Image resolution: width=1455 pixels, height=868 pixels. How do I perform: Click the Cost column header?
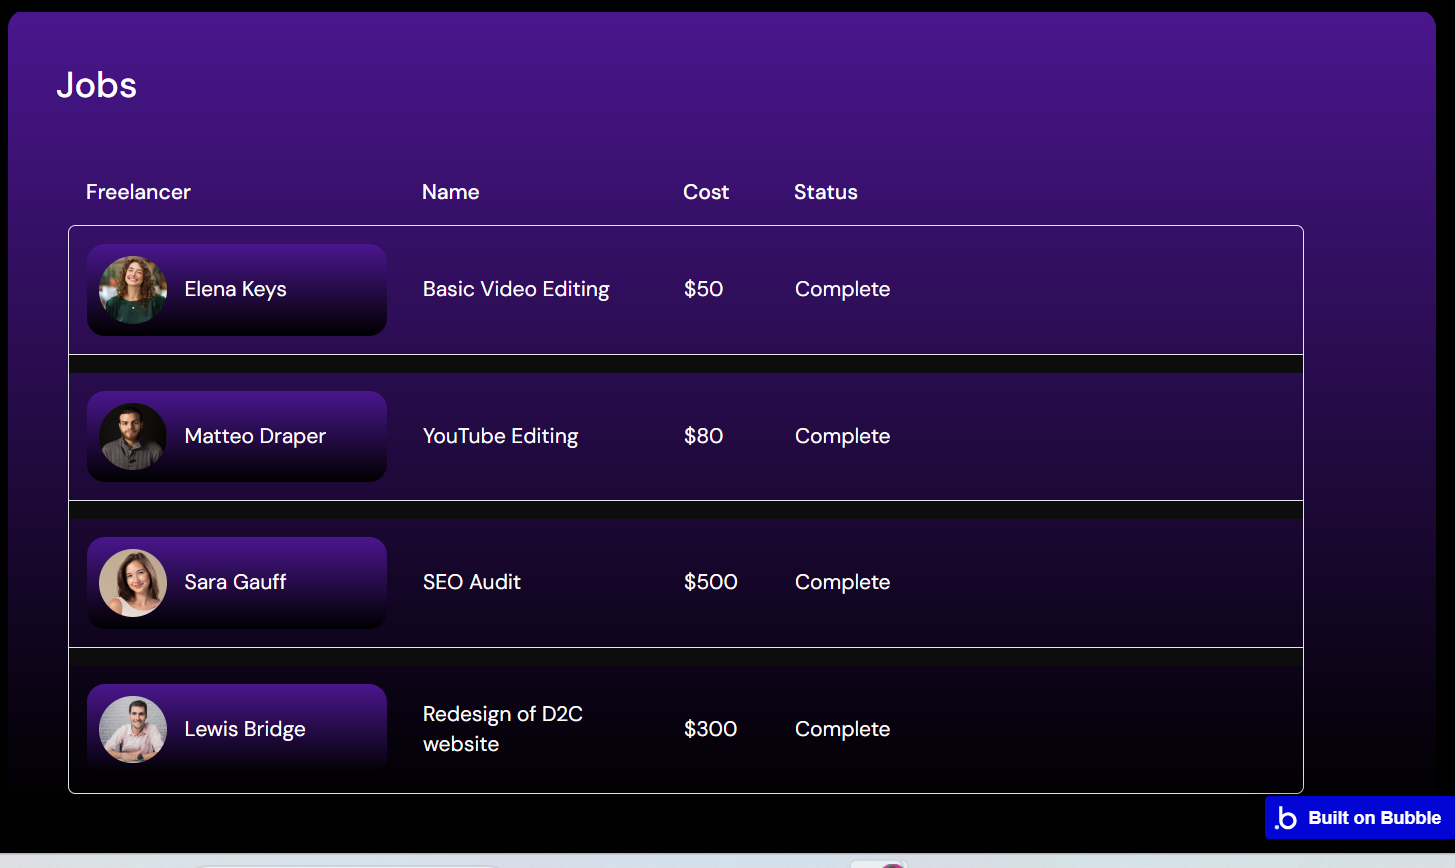coord(706,192)
